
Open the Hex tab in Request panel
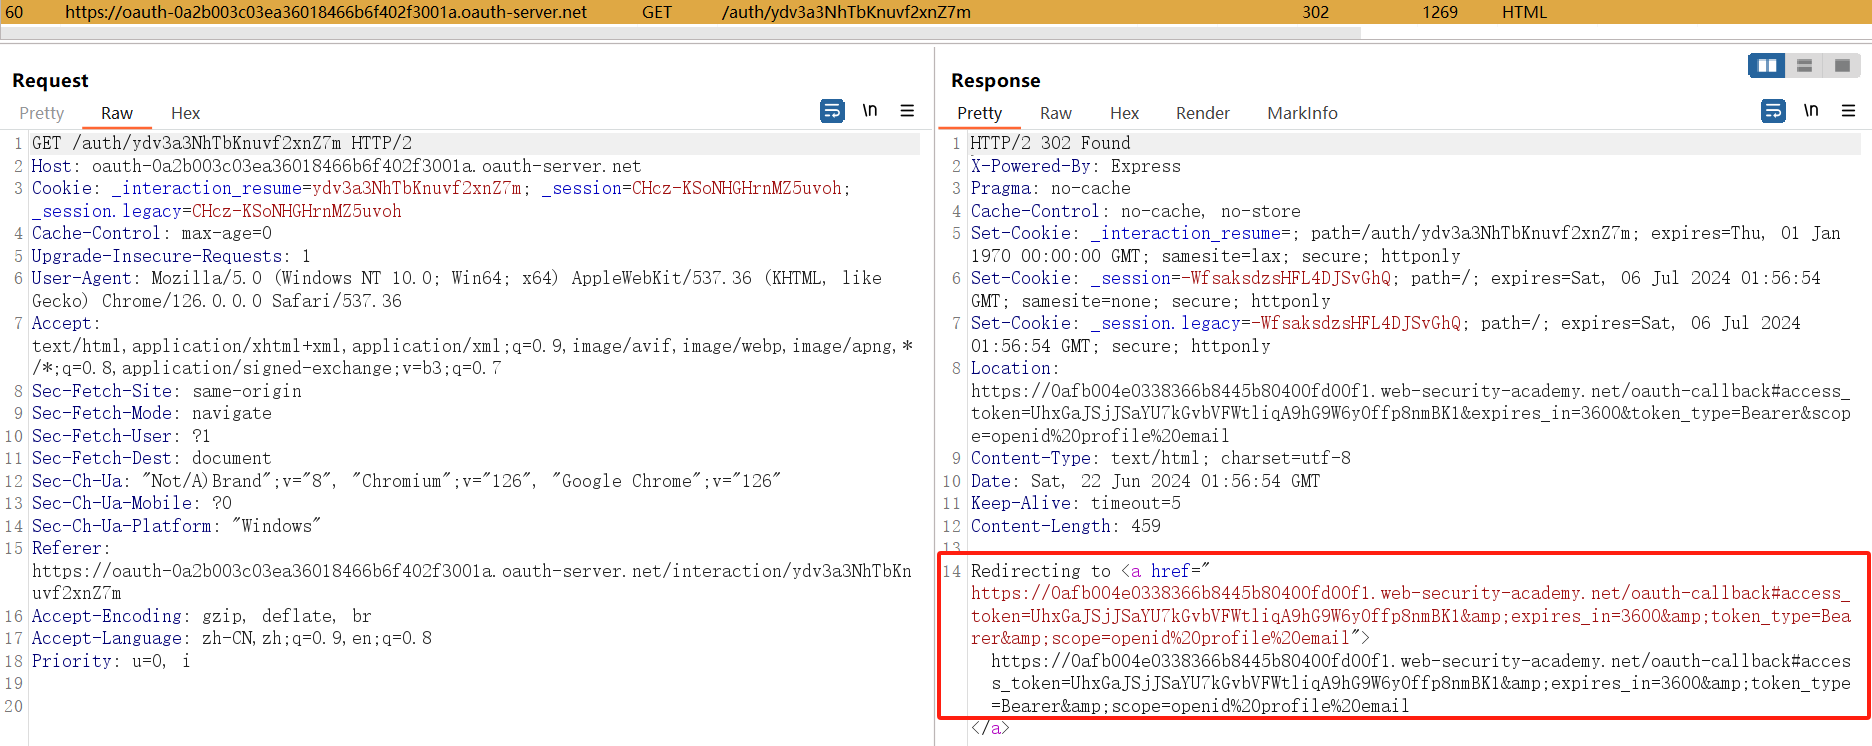coord(185,113)
